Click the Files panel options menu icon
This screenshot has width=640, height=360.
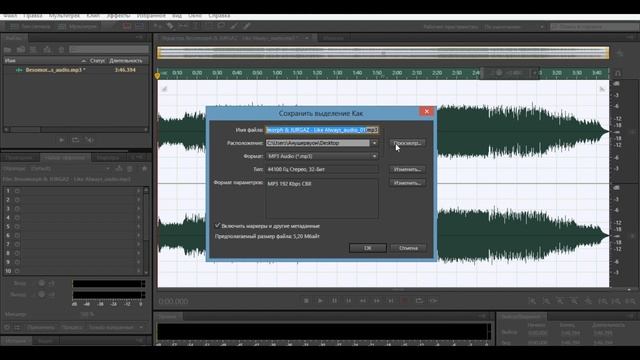coord(140,38)
